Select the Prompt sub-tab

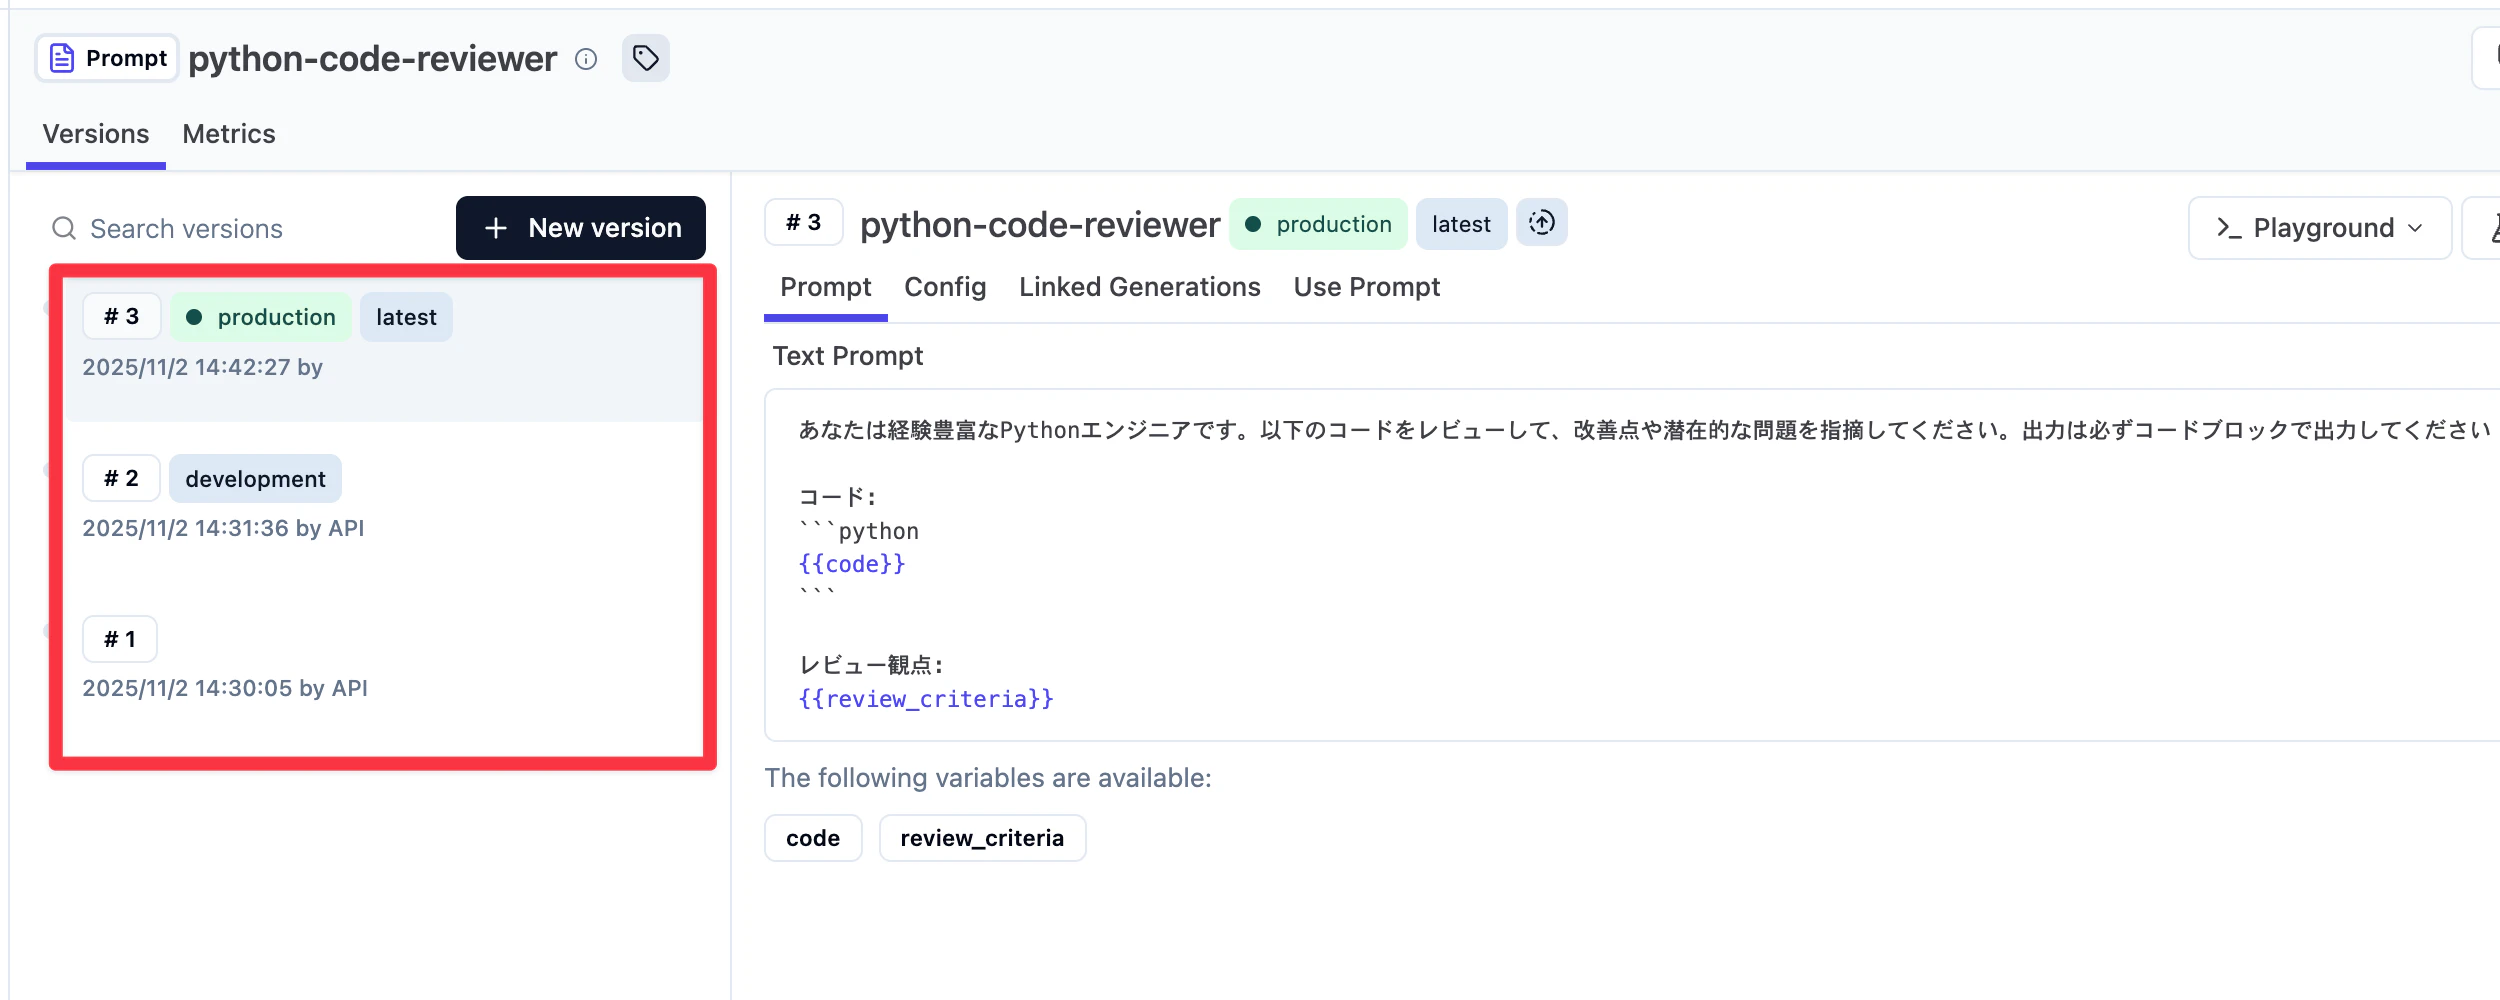pos(826,288)
